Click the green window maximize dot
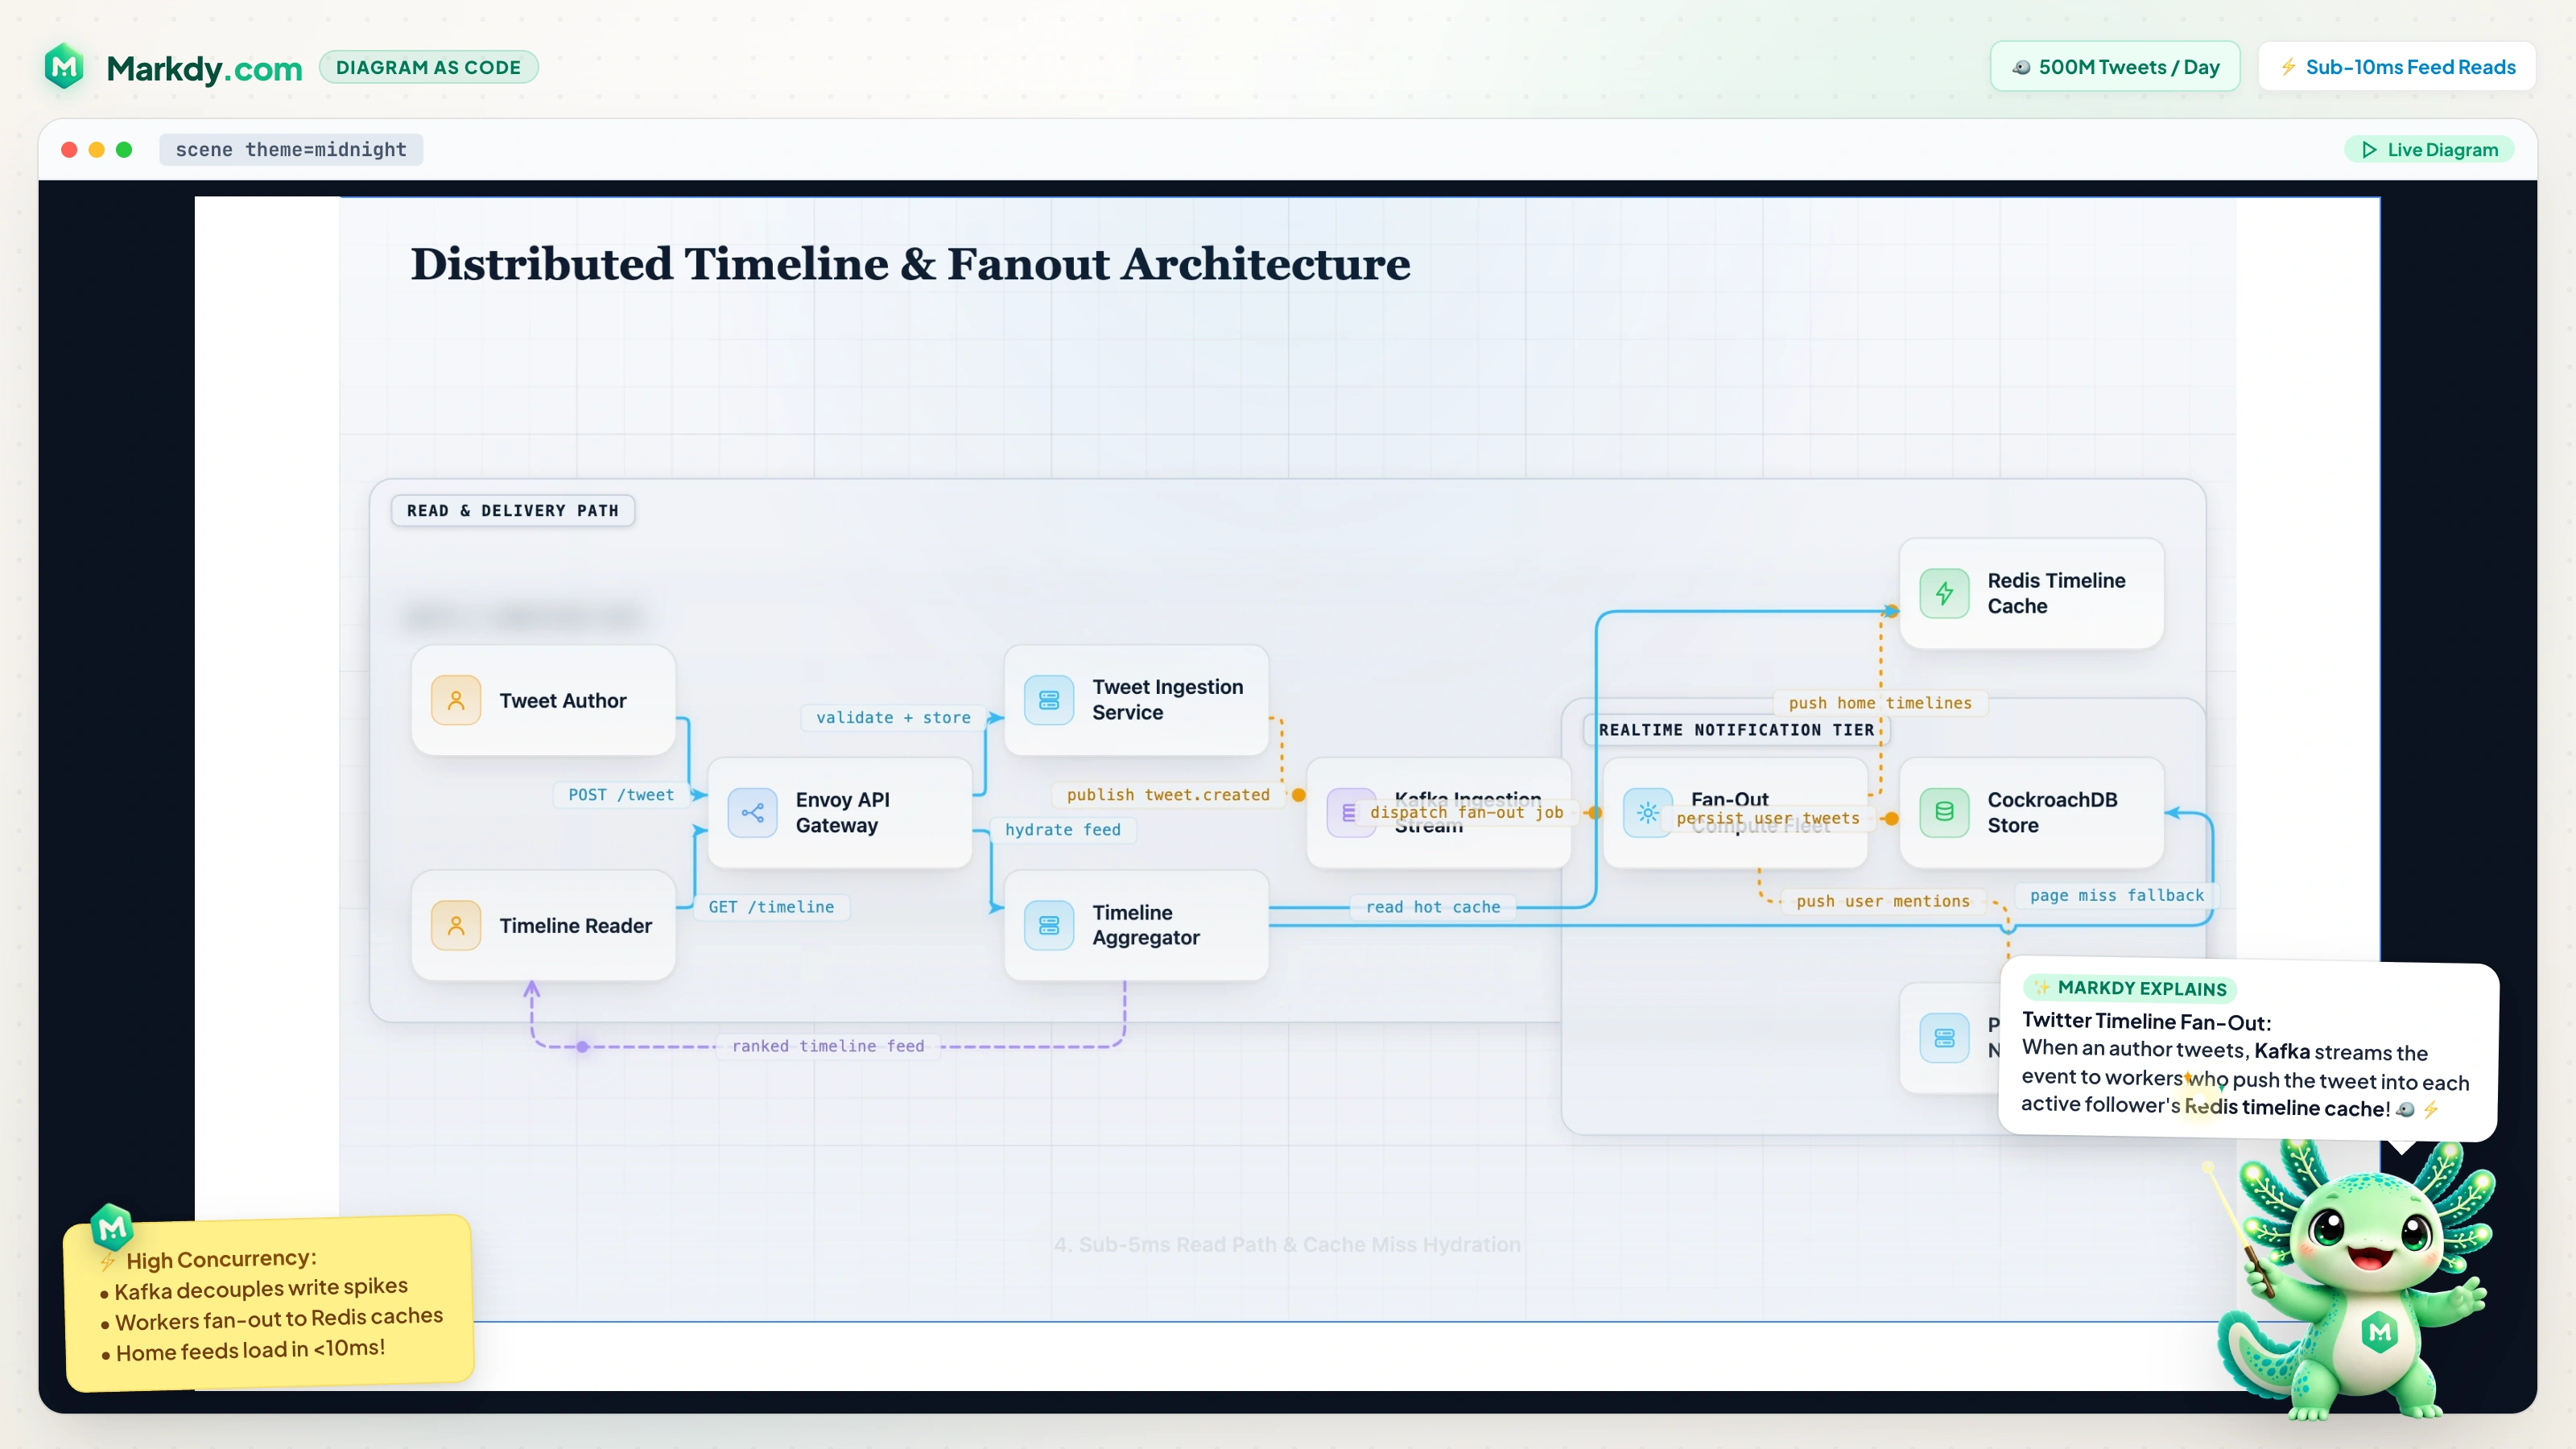This screenshot has height=1449, width=2576. click(x=124, y=149)
